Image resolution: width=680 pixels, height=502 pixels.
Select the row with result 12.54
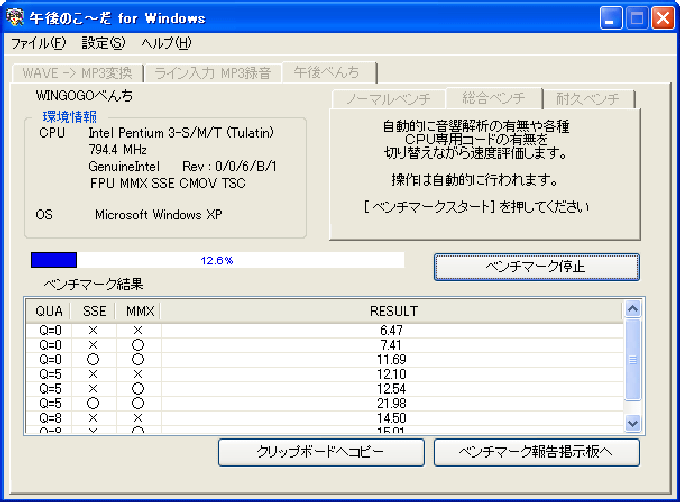[x=324, y=389]
